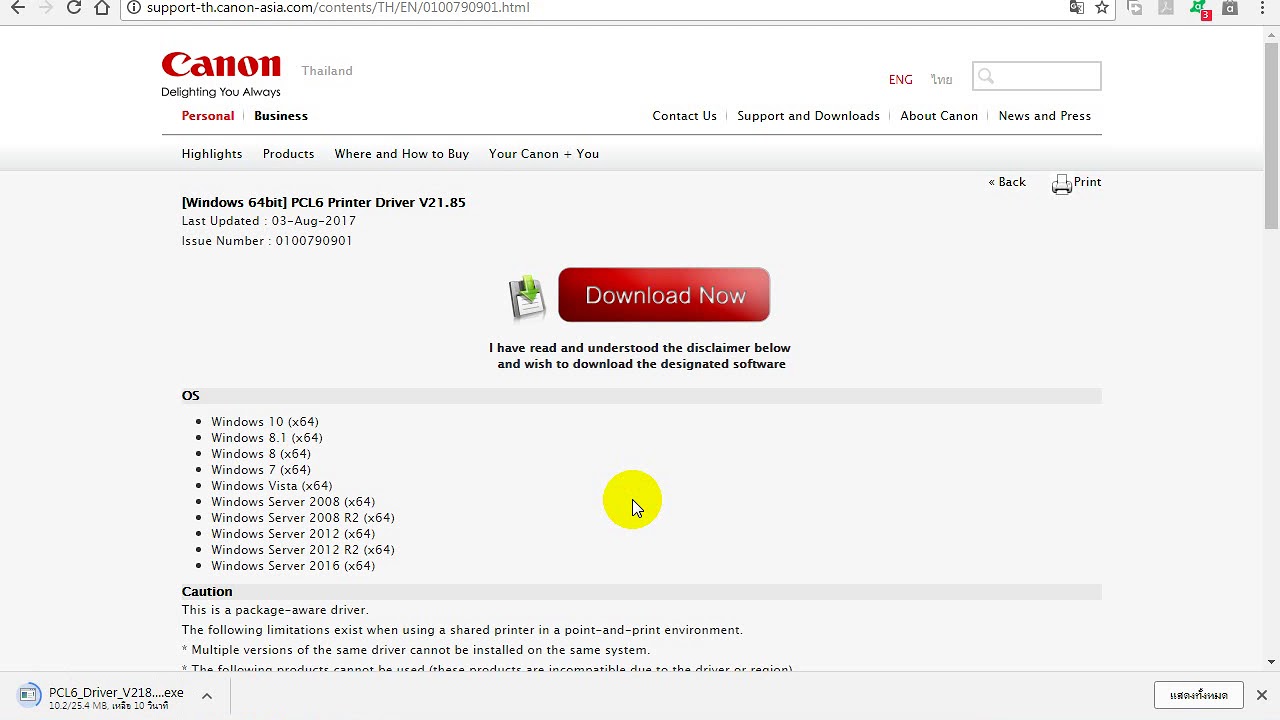Click 'Windows 10 (x64)' list item
Viewport: 1280px width, 720px height.
[x=265, y=422]
